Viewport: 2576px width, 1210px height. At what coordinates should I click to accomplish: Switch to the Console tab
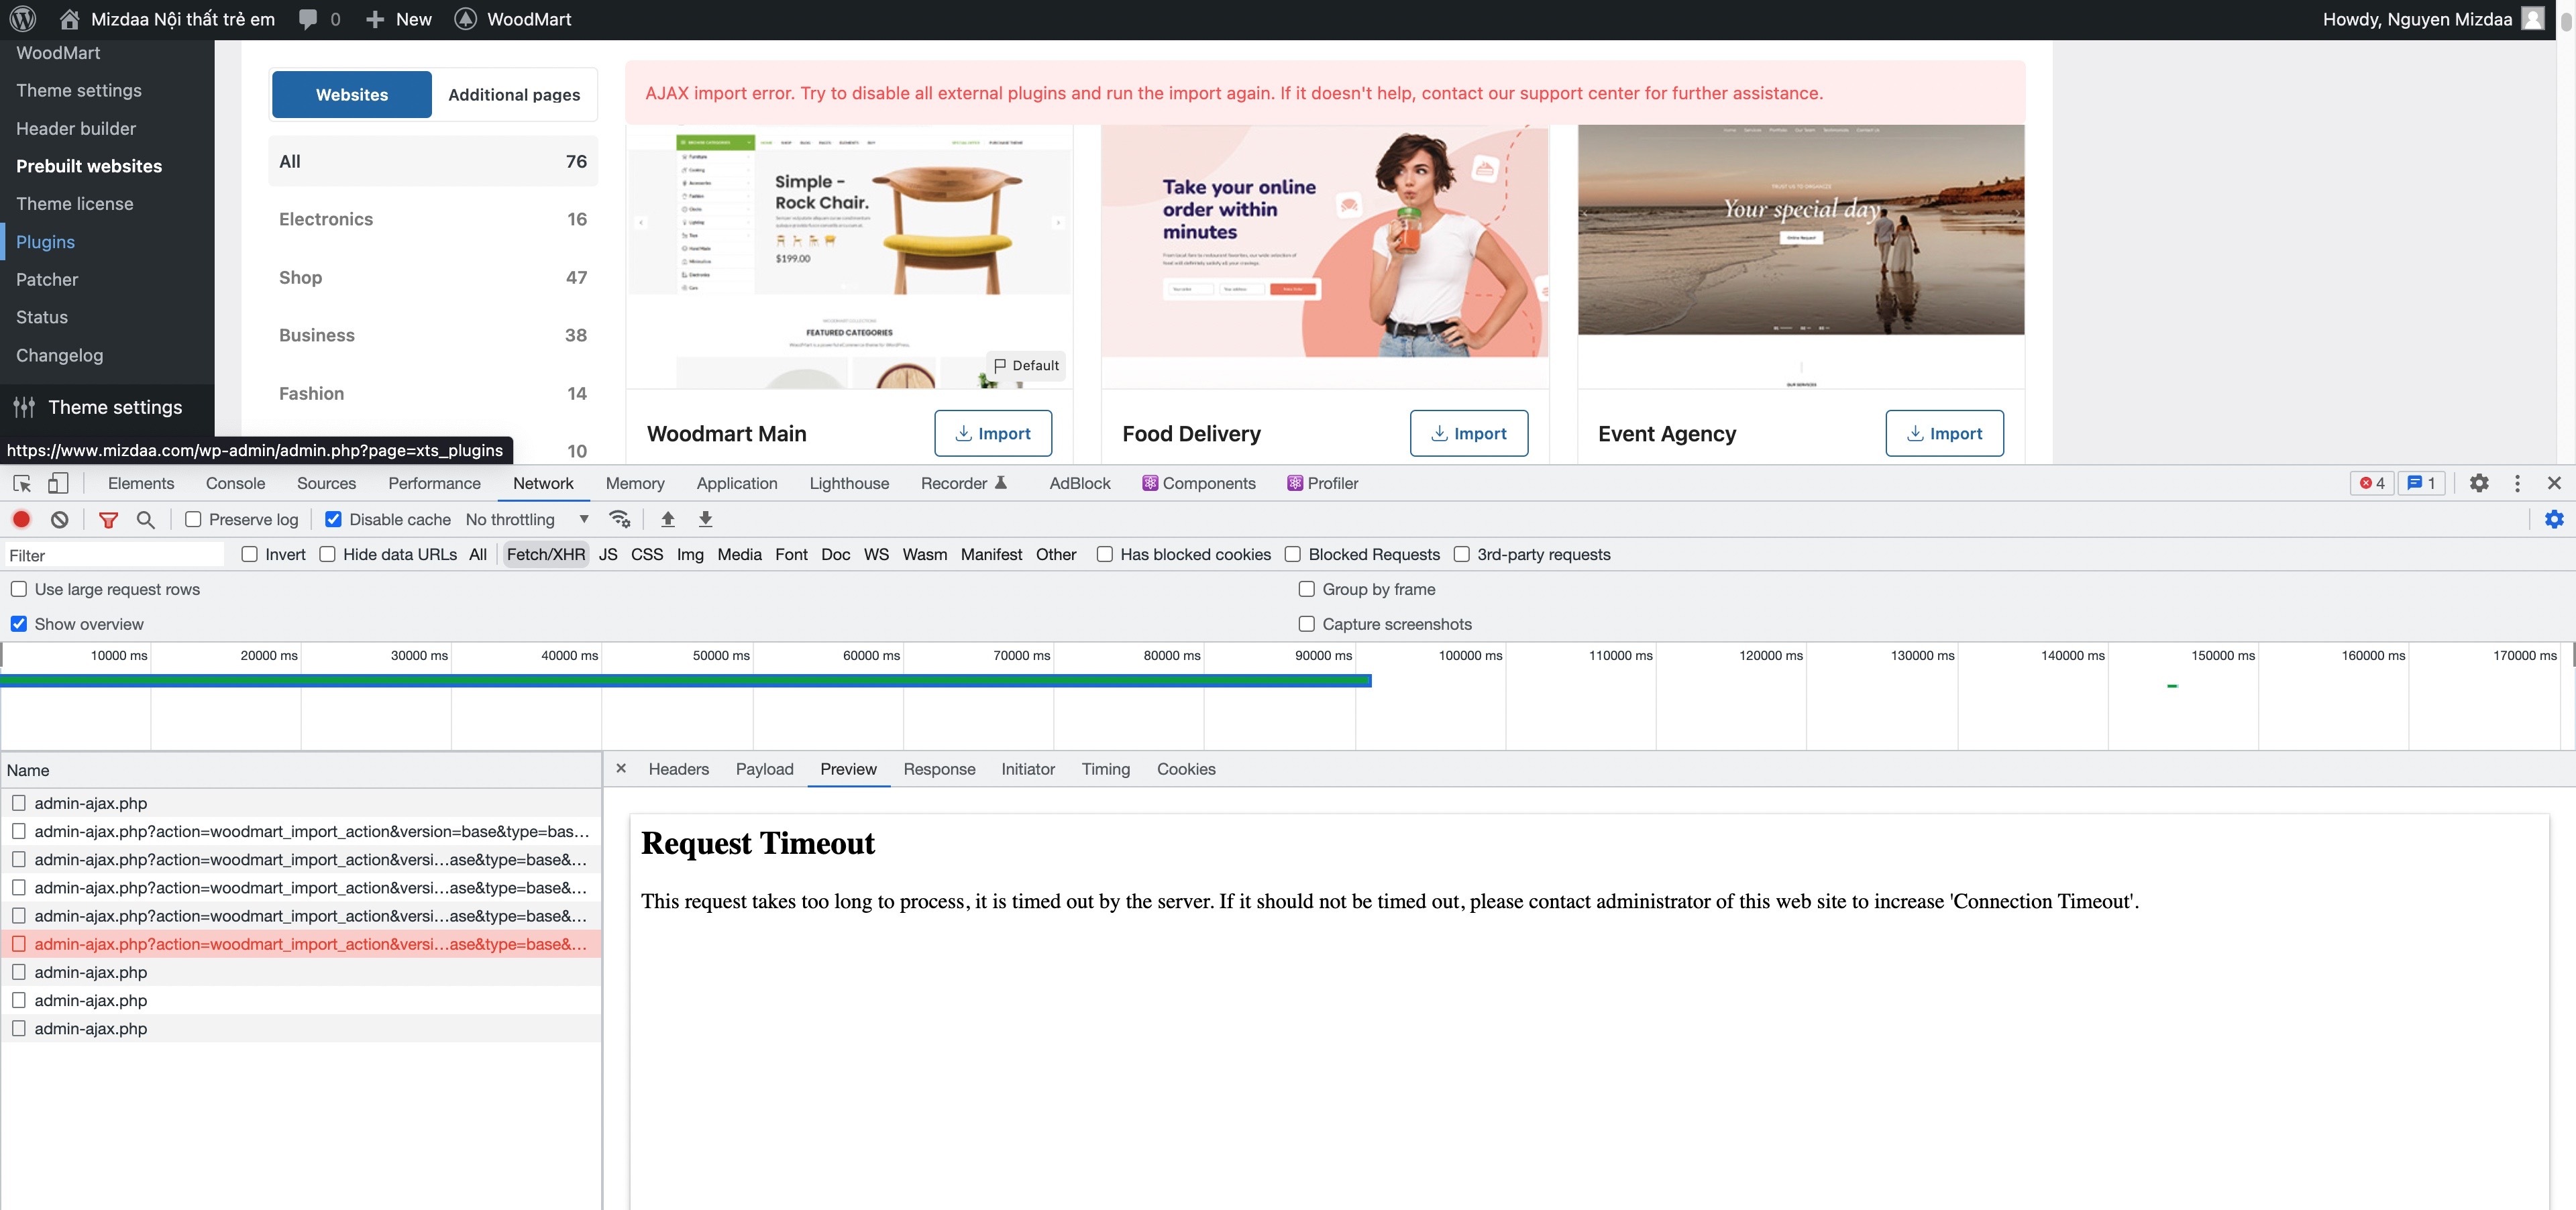click(235, 483)
